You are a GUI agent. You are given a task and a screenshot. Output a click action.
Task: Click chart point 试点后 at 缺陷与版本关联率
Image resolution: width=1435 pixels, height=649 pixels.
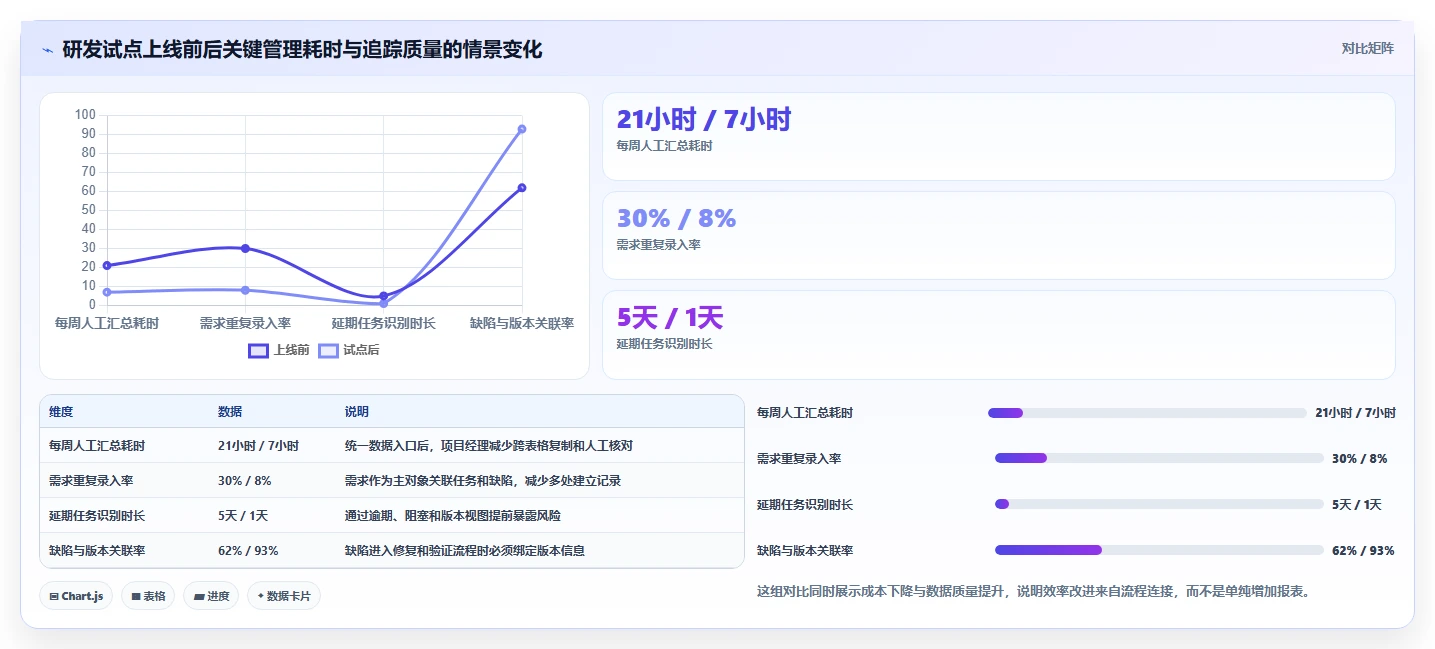click(522, 129)
